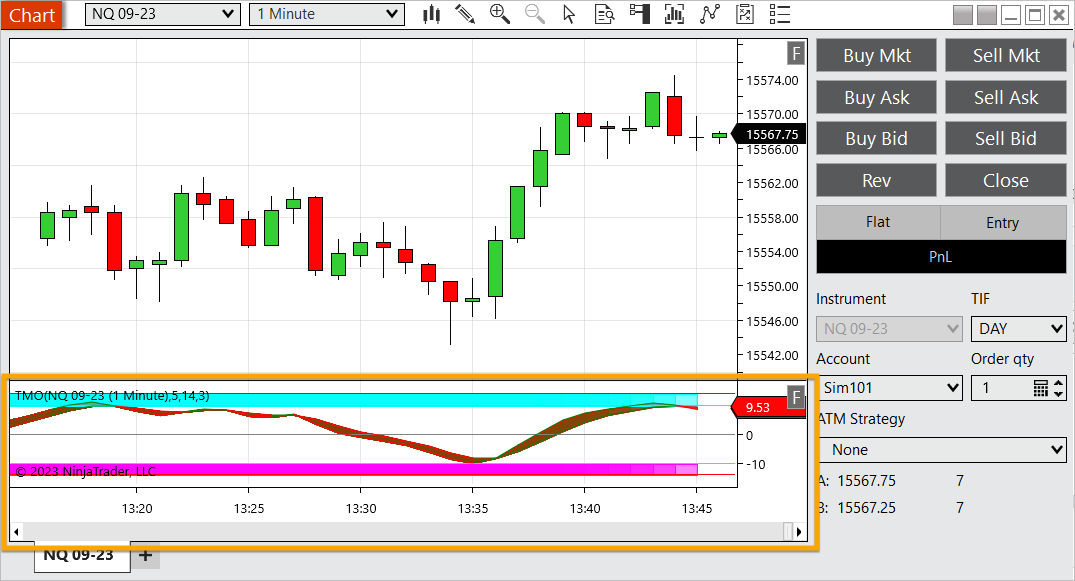The height and width of the screenshot is (581, 1075).
Task: Click the Buy Bid button
Action: pos(876,139)
